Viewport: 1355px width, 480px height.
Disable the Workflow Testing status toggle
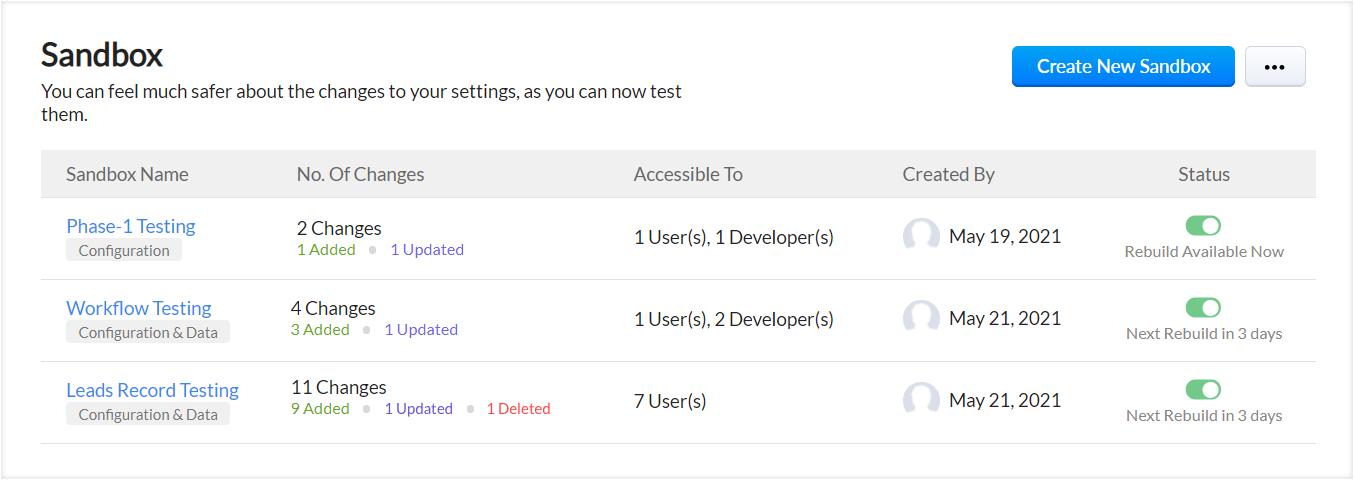click(1203, 308)
